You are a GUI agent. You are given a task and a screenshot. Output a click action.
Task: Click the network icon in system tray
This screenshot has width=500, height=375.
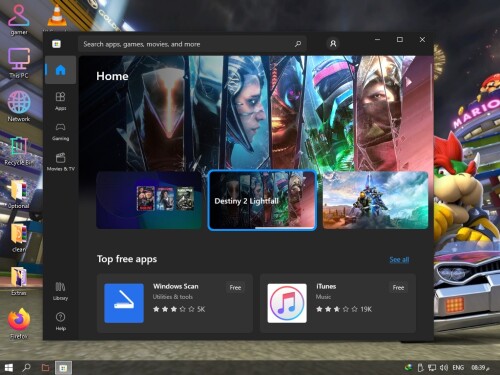click(x=432, y=367)
